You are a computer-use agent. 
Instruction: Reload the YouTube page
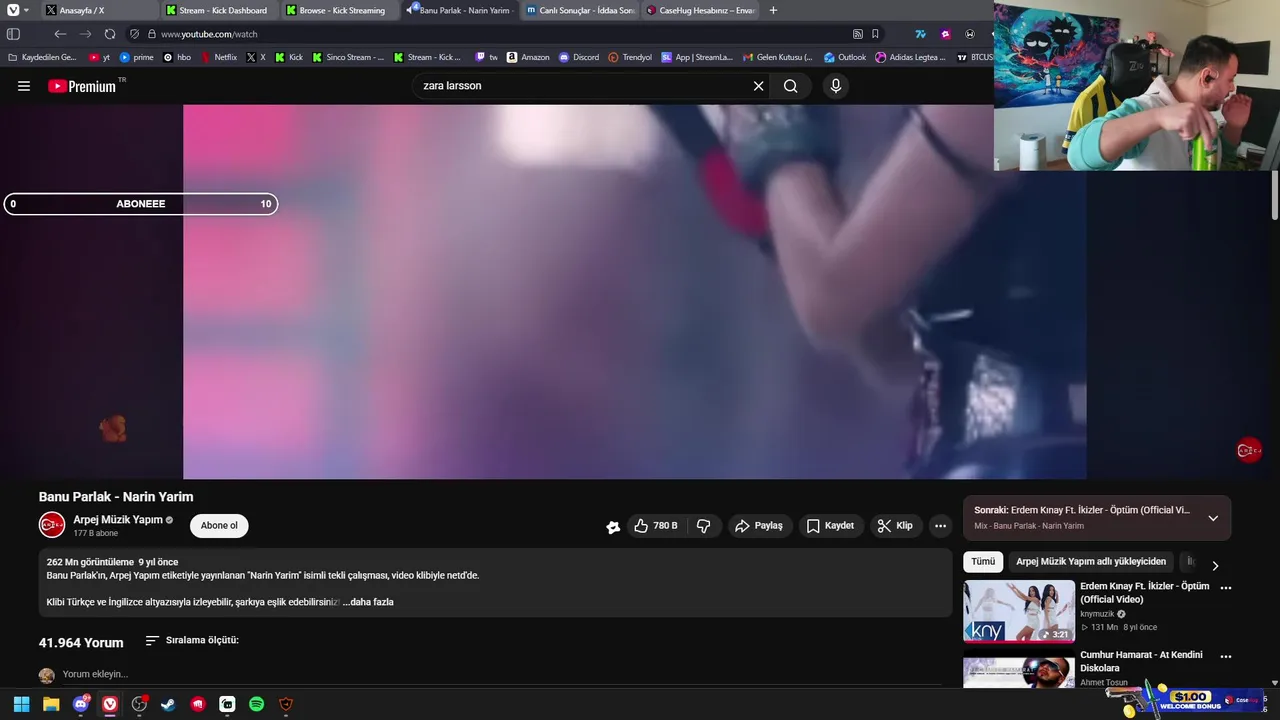pos(110,34)
